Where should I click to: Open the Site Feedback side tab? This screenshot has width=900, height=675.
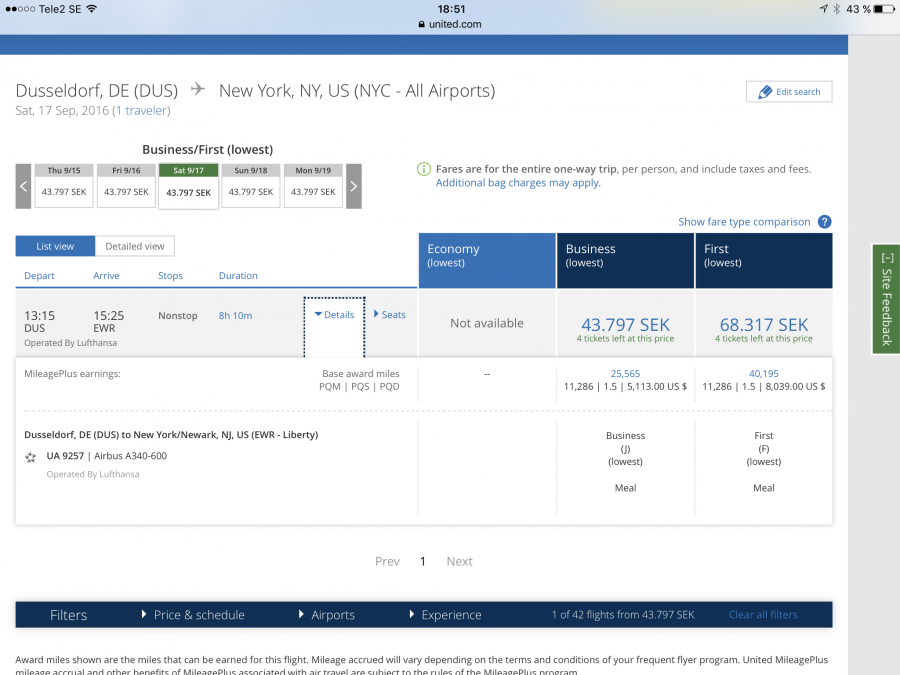[x=886, y=298]
